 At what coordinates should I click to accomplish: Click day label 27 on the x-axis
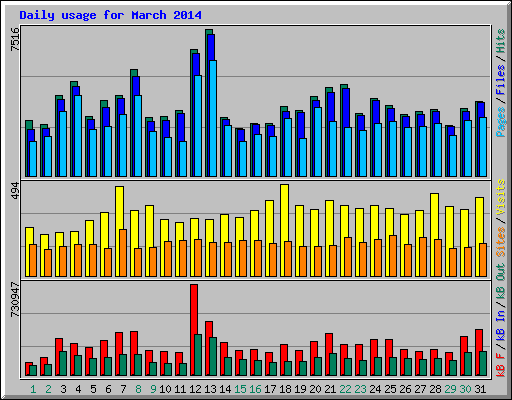pyautogui.click(x=420, y=389)
